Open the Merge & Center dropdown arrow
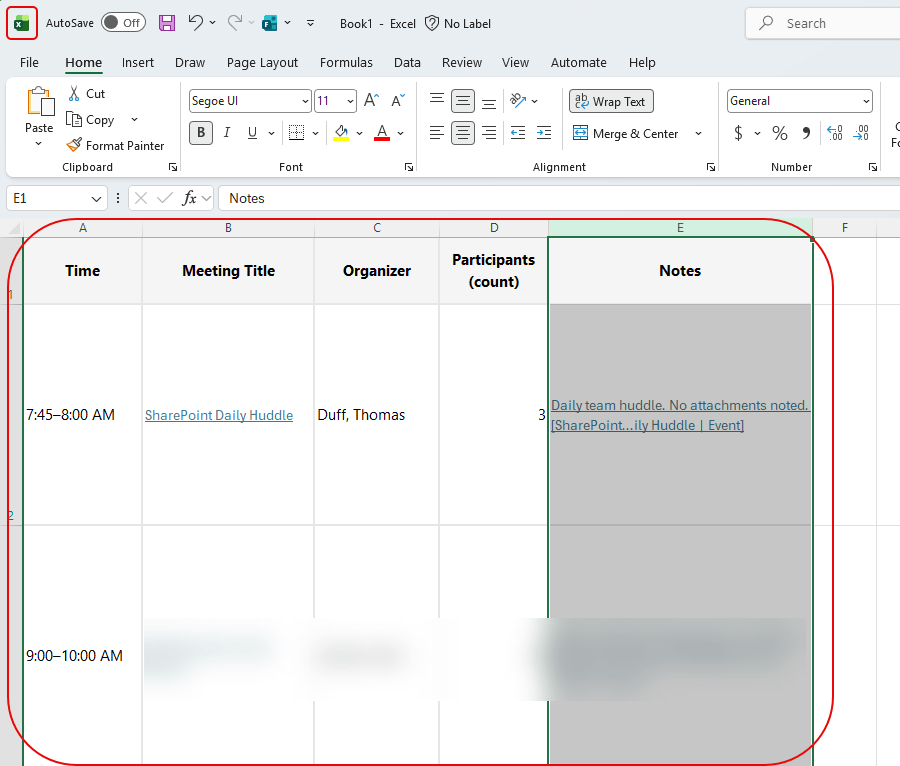 click(x=698, y=133)
